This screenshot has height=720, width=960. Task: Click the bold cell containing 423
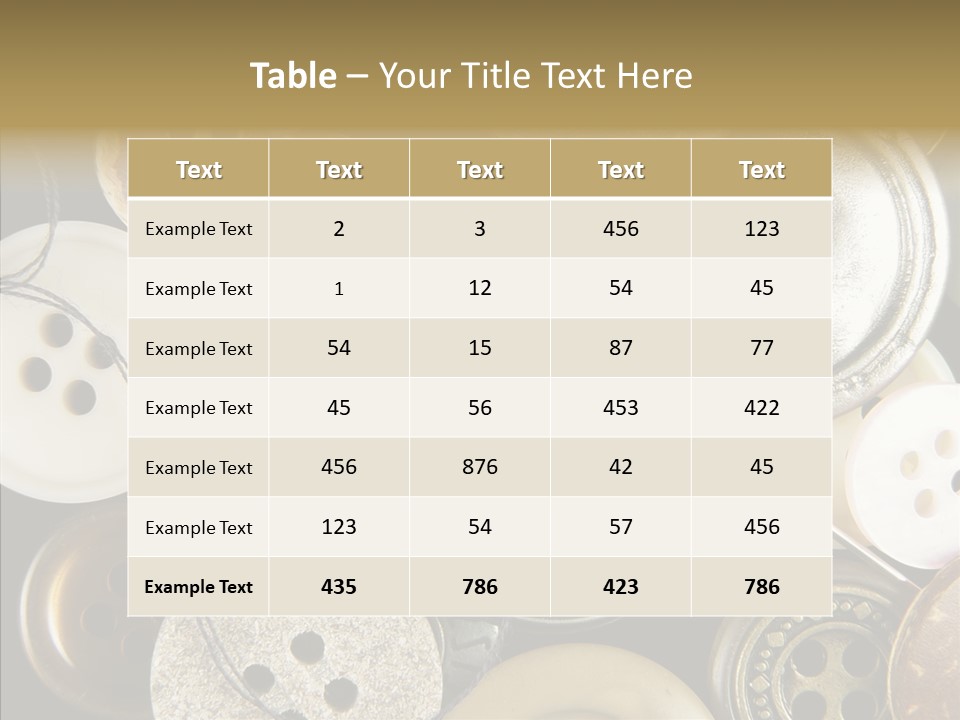click(x=621, y=587)
